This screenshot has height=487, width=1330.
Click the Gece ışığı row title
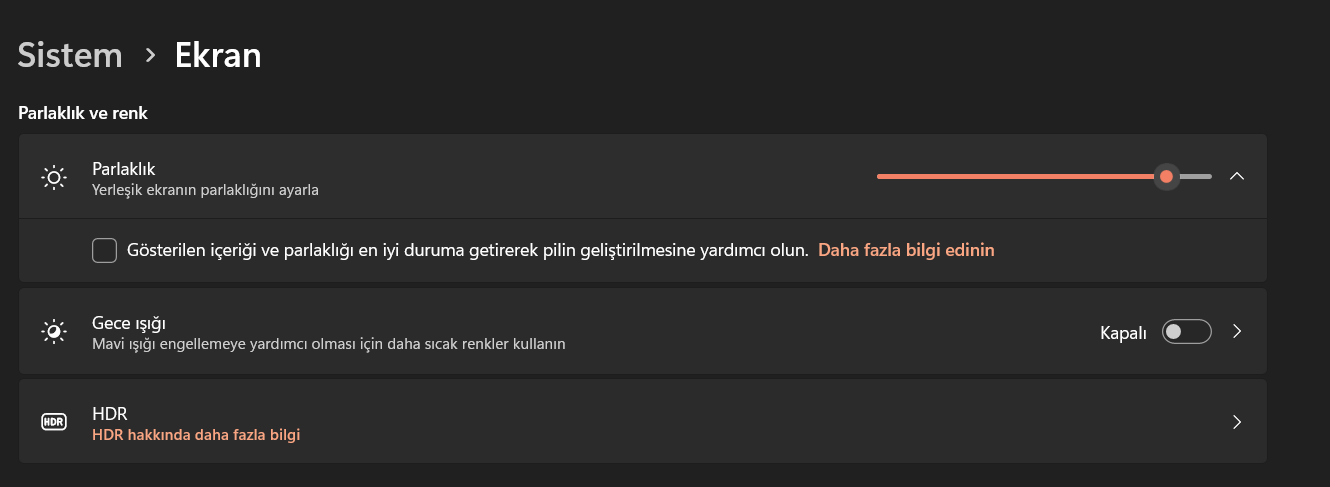click(128, 323)
